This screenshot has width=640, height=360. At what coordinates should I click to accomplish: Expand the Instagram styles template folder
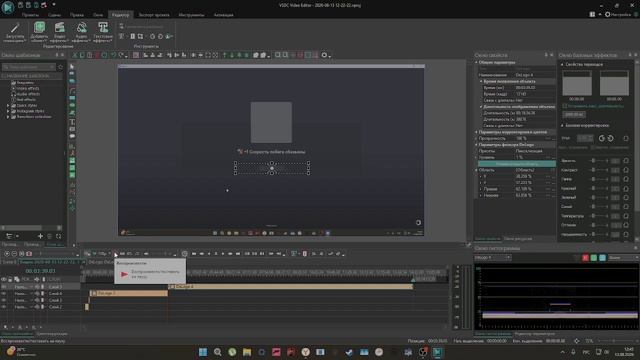tap(8, 111)
